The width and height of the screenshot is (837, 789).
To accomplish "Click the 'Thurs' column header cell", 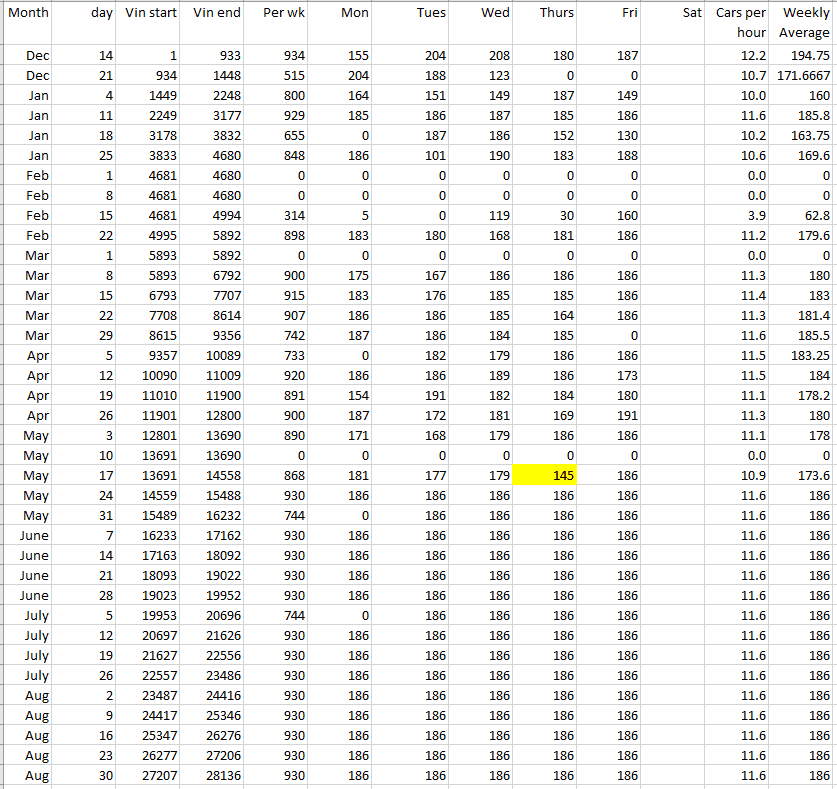I will pyautogui.click(x=544, y=13).
